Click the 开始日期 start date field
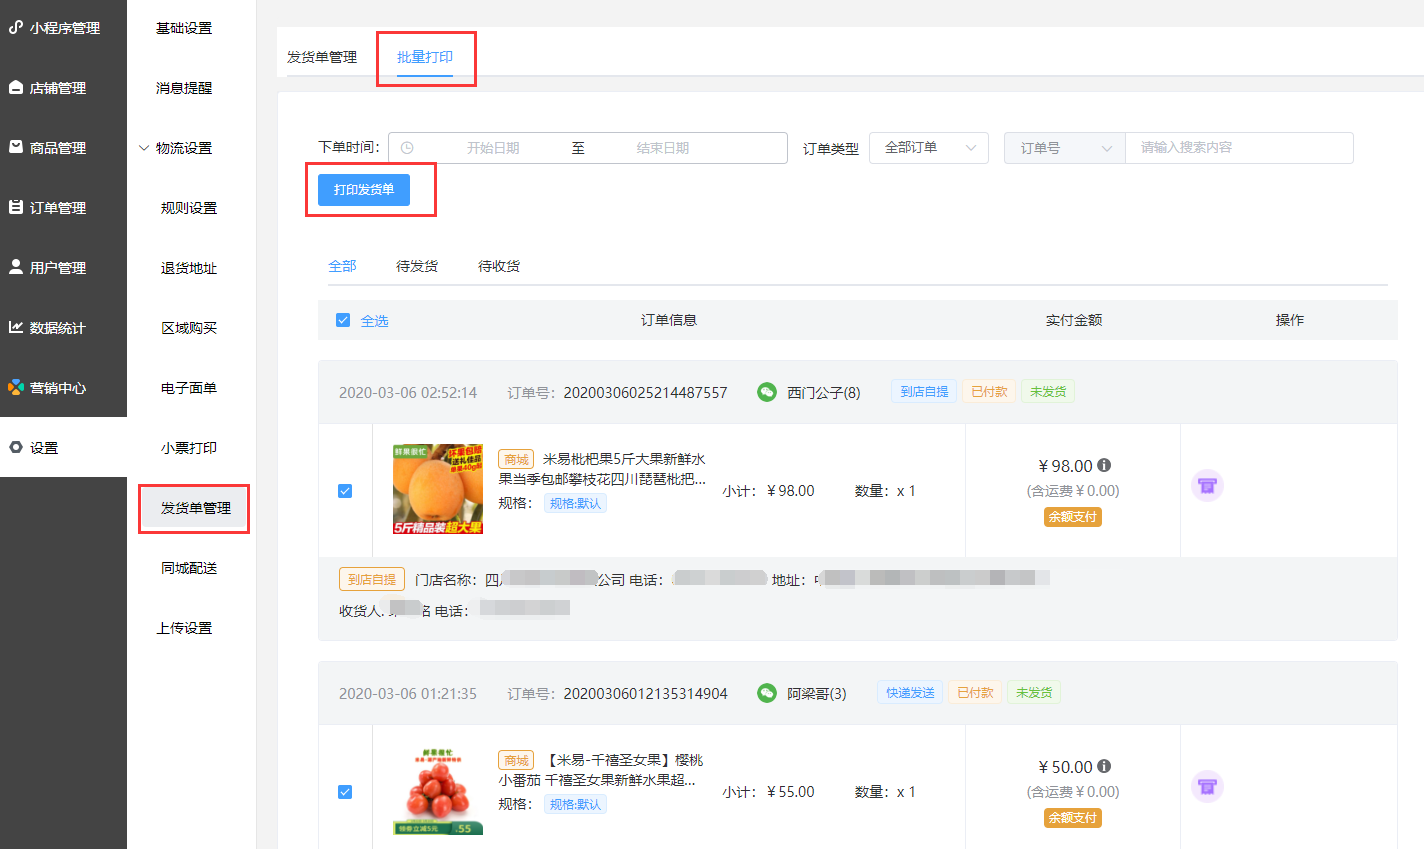The height and width of the screenshot is (849, 1424). 492,148
